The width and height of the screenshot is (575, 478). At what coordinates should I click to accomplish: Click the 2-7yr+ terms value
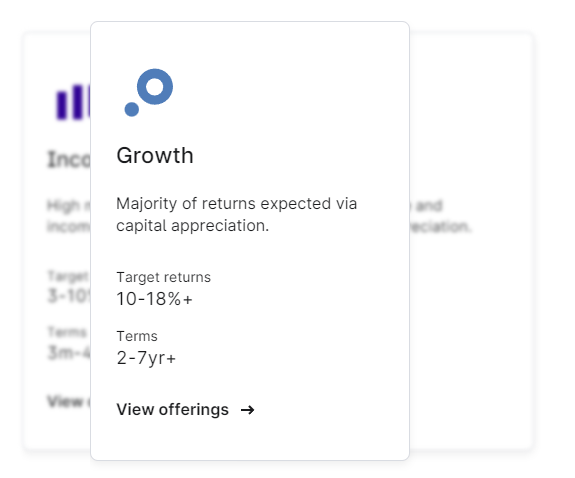146,358
